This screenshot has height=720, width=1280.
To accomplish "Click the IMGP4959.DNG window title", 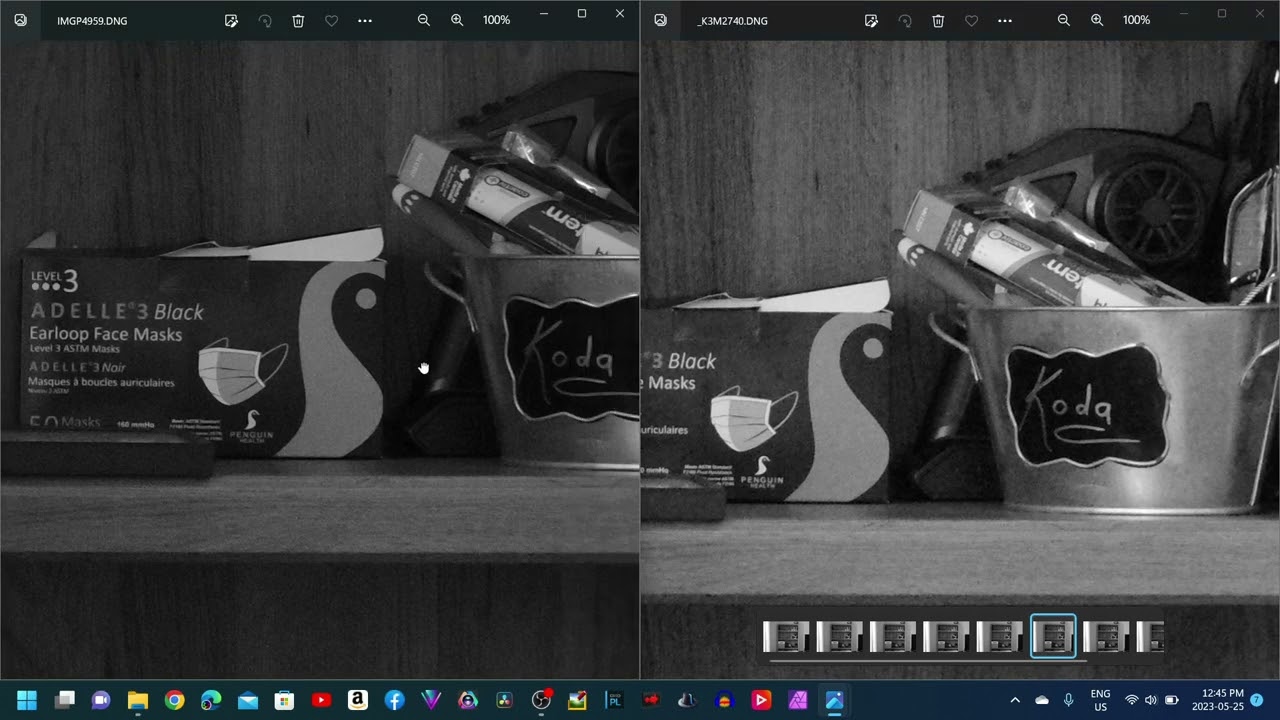I will 92,21.
